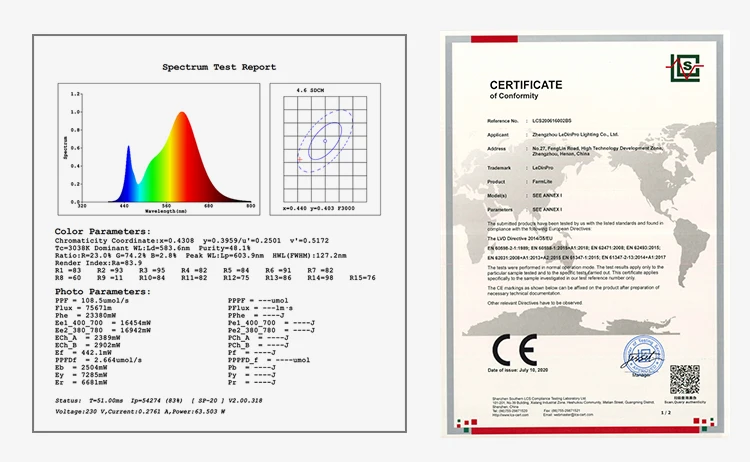
Task: Select the 'PFlux' empty value line
Action: coord(260,308)
